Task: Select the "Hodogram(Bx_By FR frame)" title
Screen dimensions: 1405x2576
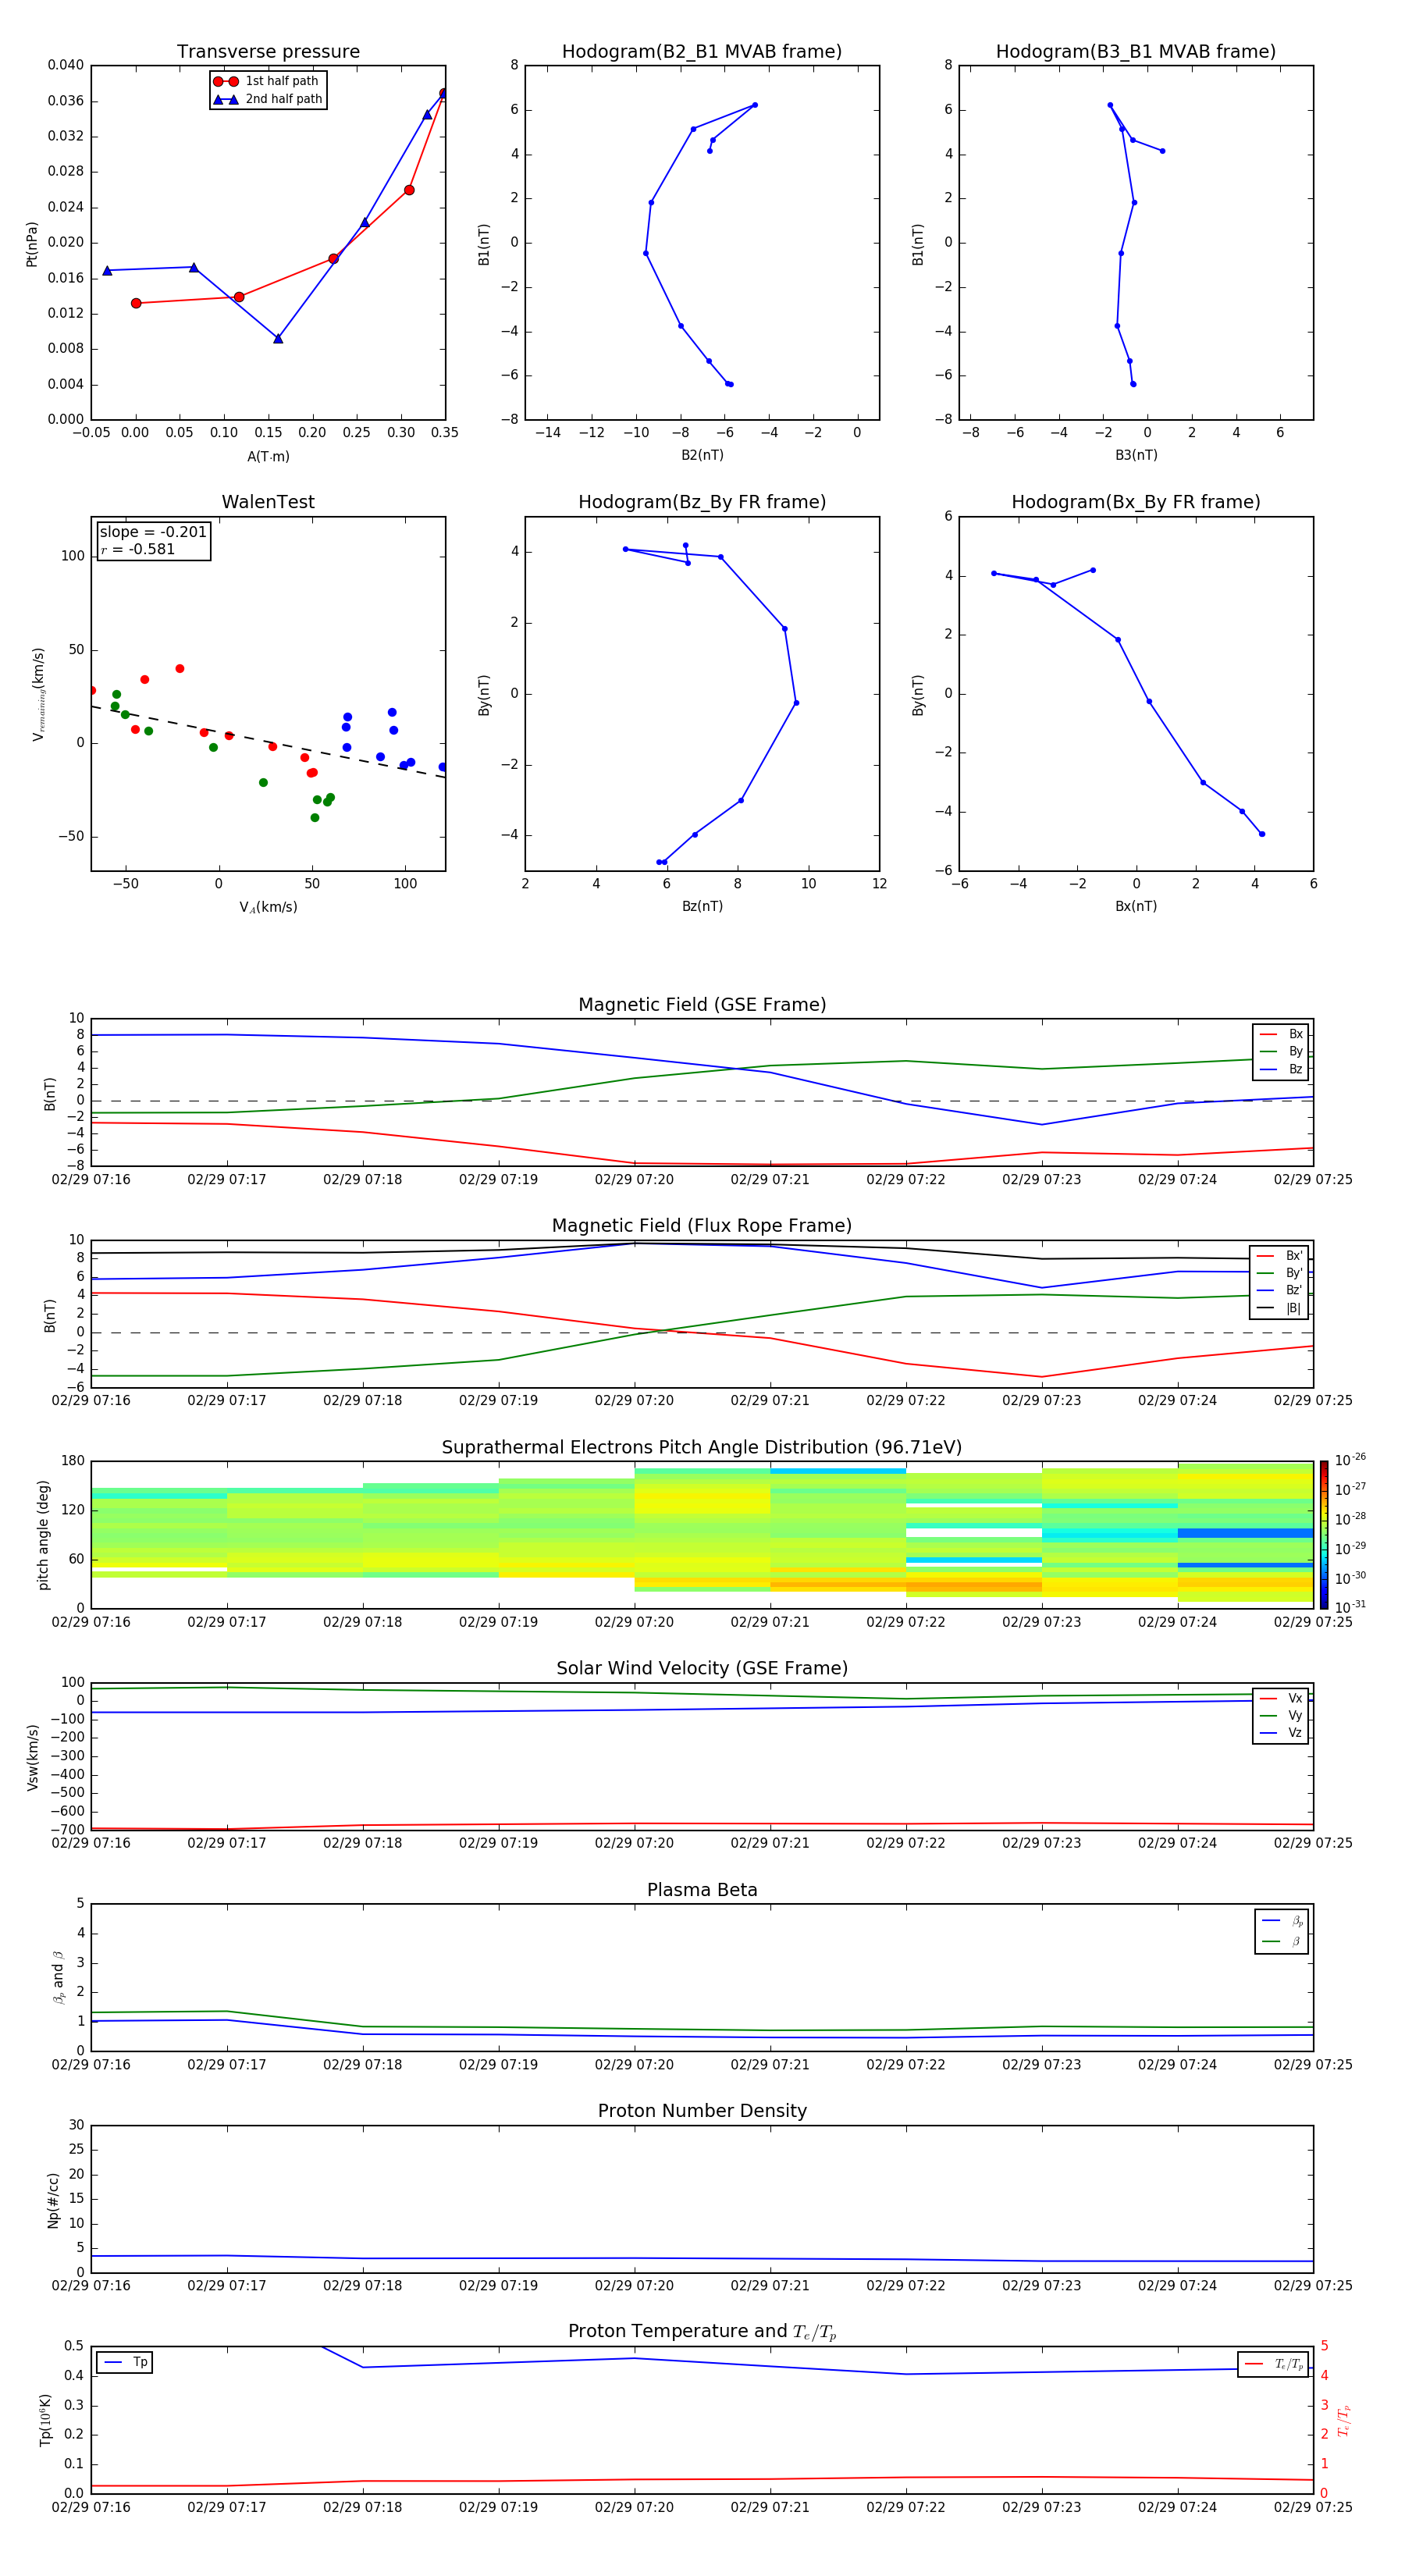Action: point(1136,502)
